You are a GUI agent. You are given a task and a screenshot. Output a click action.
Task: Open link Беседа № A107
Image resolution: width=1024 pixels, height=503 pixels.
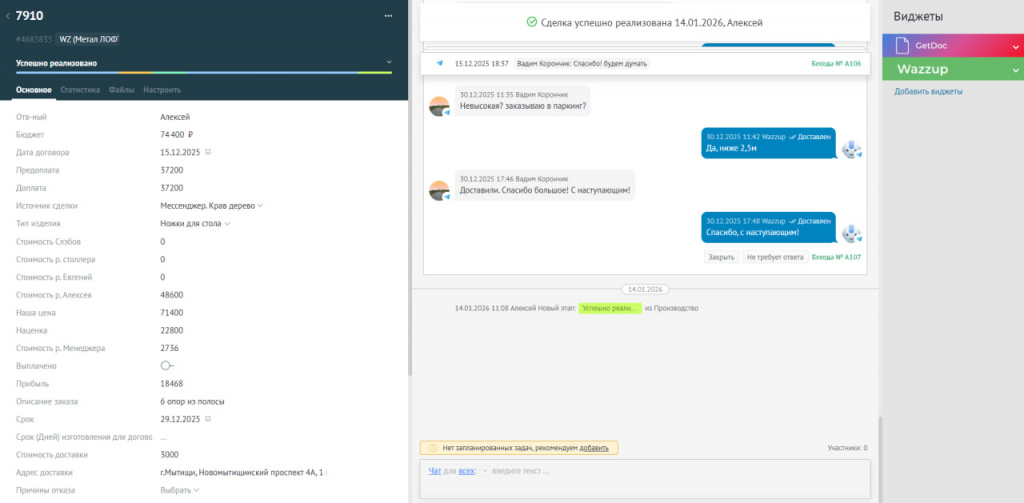pyautogui.click(x=836, y=257)
